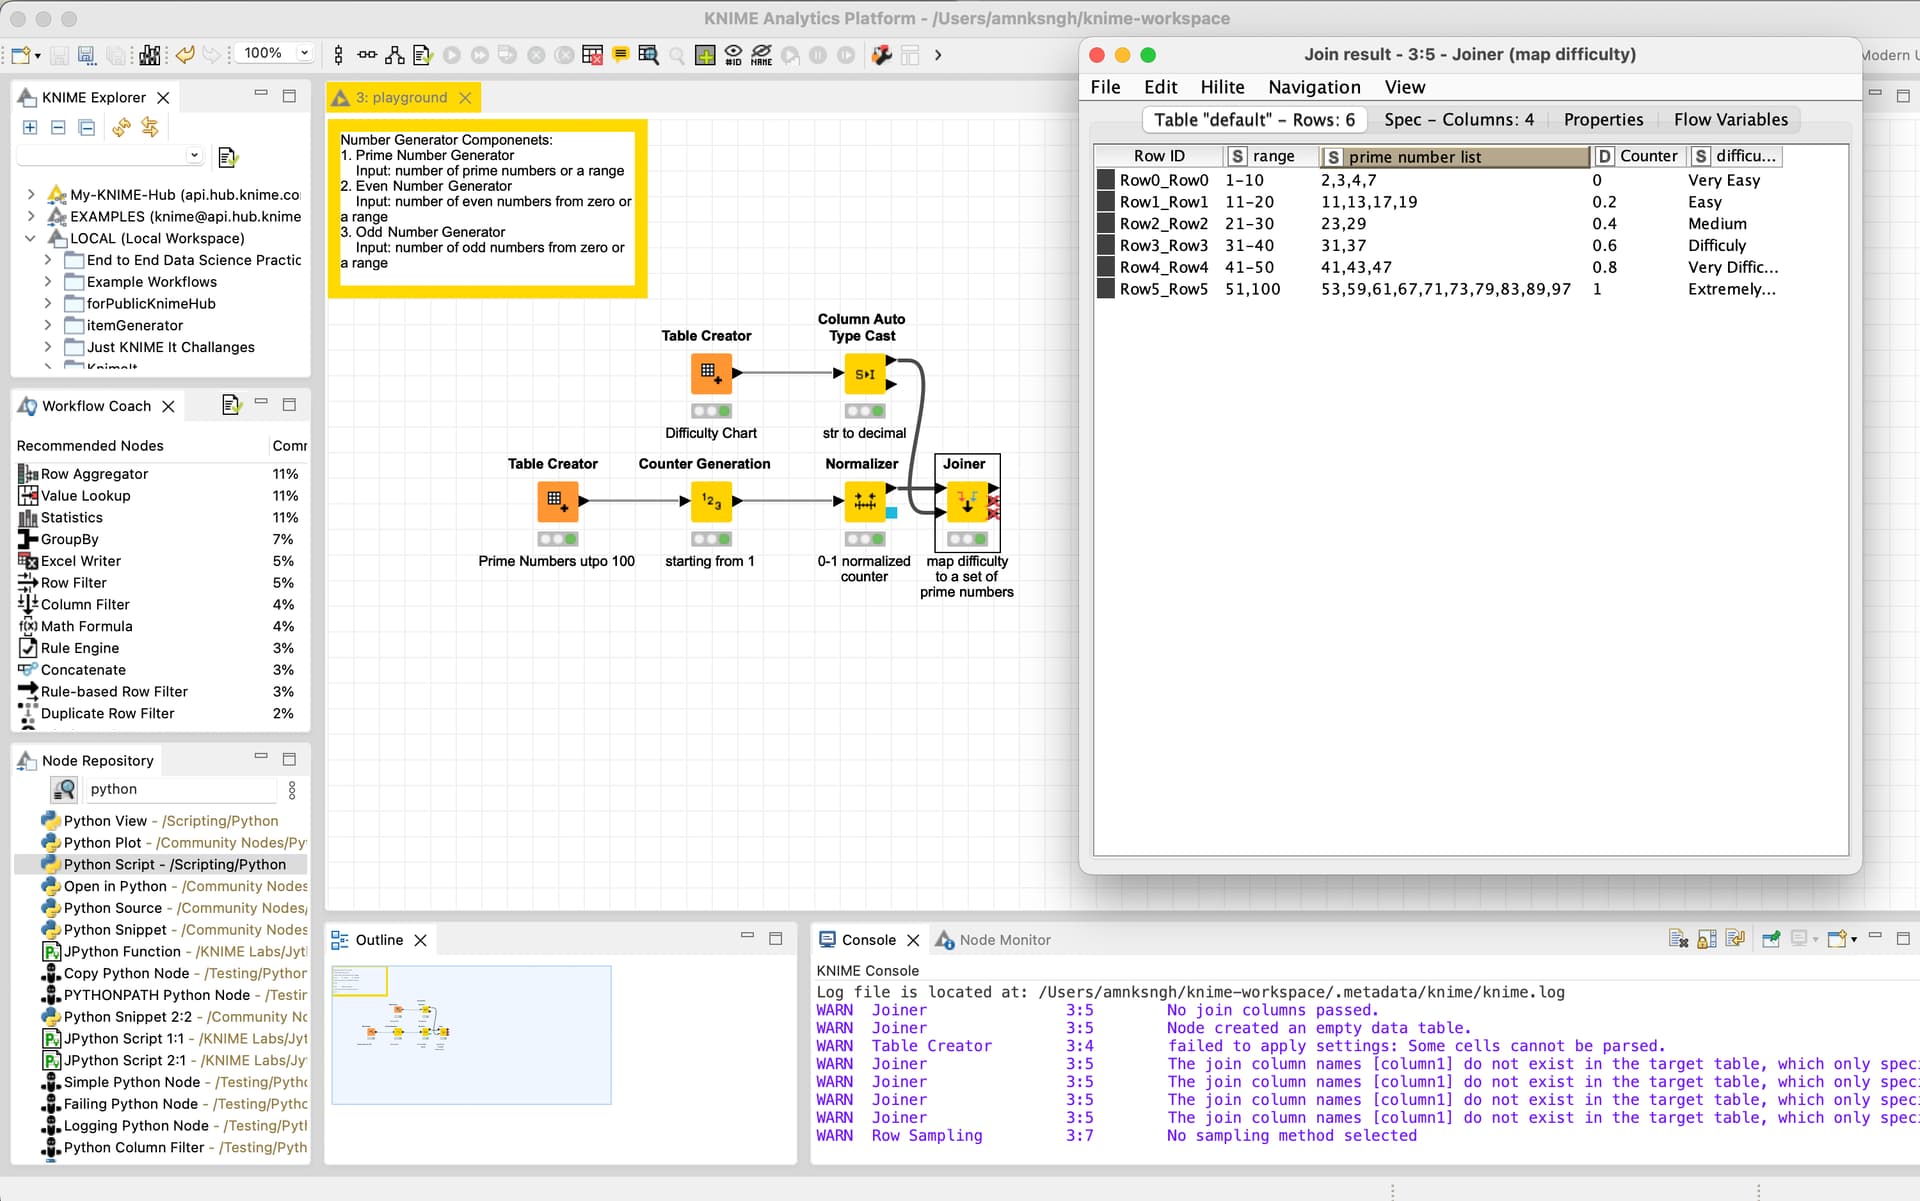This screenshot has width=1920, height=1201.
Task: Open Navigation menu in Join result window
Action: tap(1314, 87)
